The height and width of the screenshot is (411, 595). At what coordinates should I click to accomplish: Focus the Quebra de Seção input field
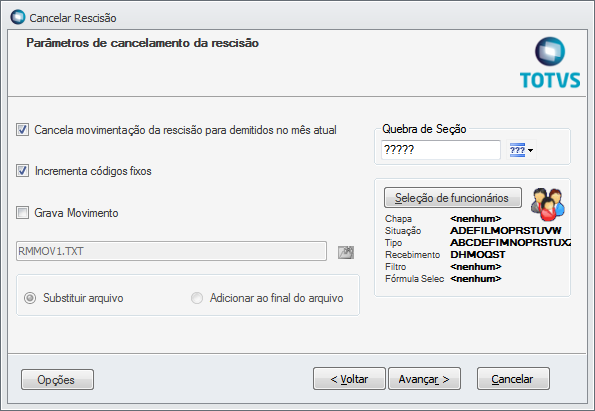click(441, 150)
